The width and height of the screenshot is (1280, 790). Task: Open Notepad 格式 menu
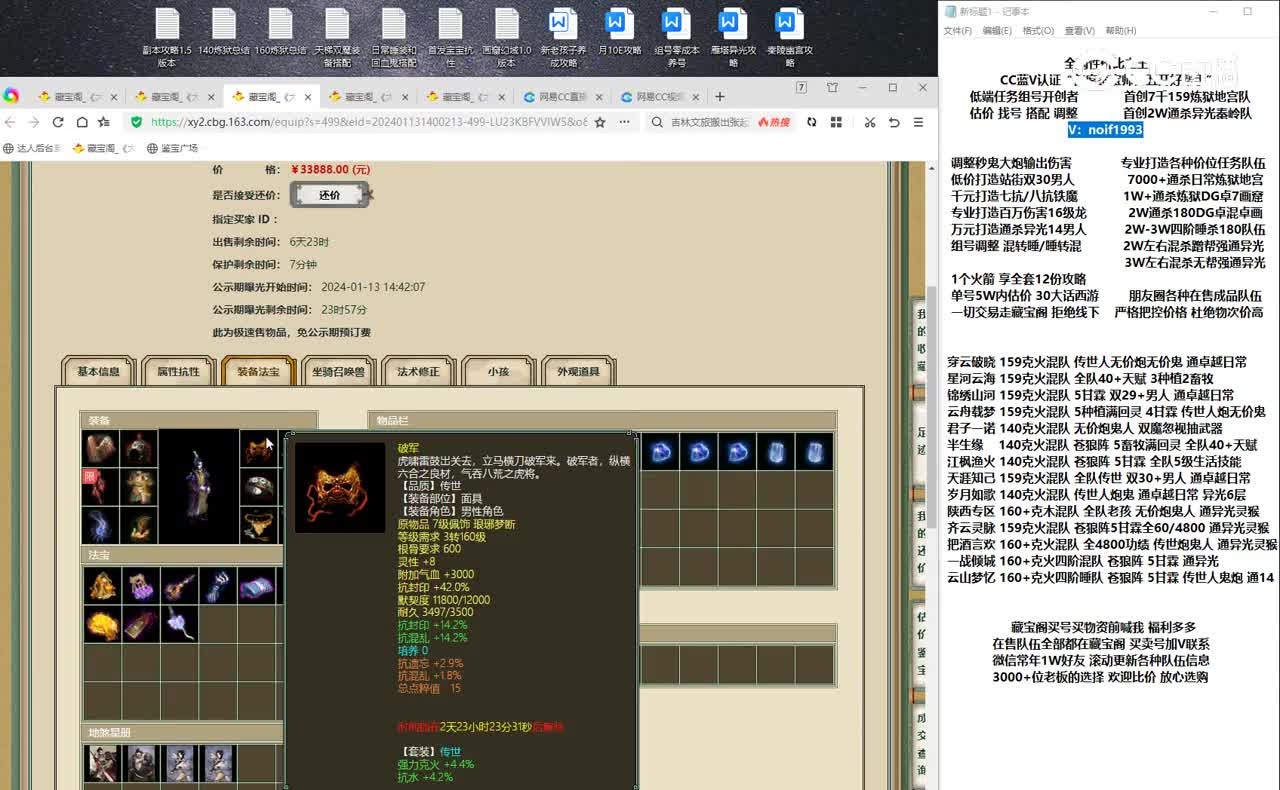(x=1037, y=31)
